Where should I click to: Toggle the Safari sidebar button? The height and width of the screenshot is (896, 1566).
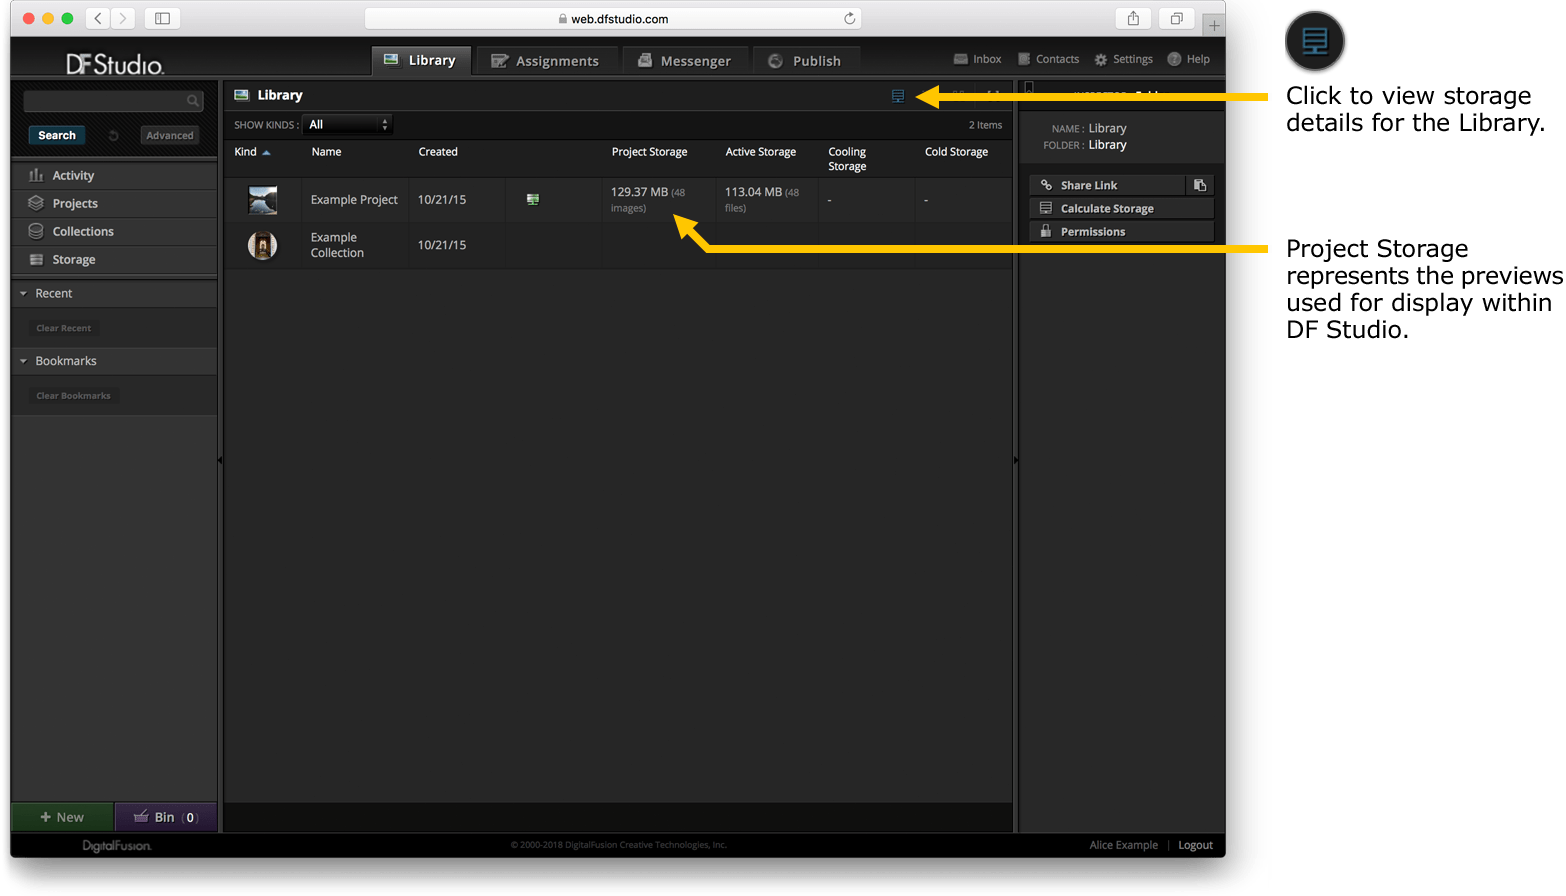point(162,18)
